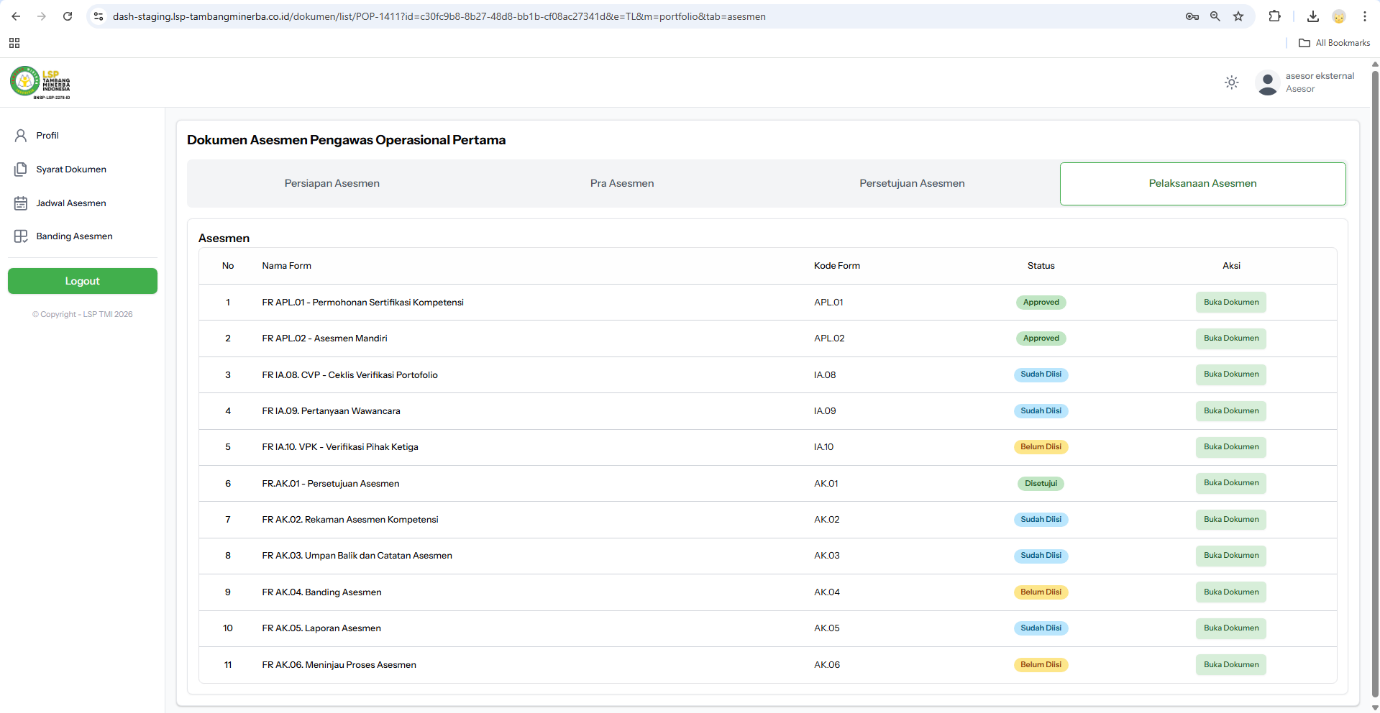Image resolution: width=1380 pixels, height=713 pixels.
Task: Open the password manager key icon
Action: (1192, 16)
